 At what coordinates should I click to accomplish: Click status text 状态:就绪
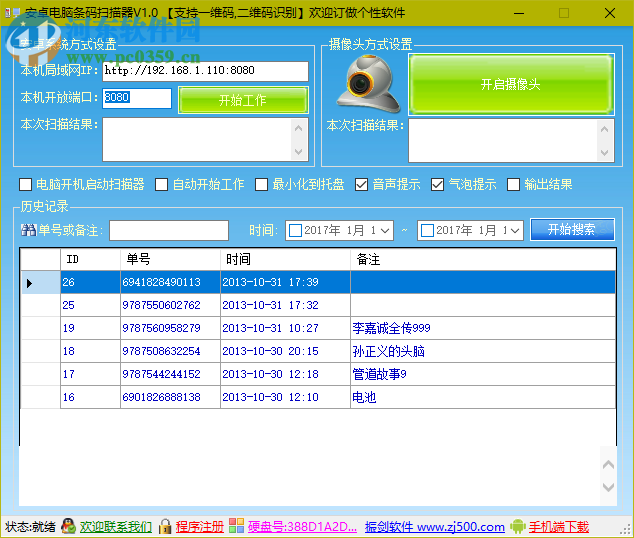tap(30, 527)
